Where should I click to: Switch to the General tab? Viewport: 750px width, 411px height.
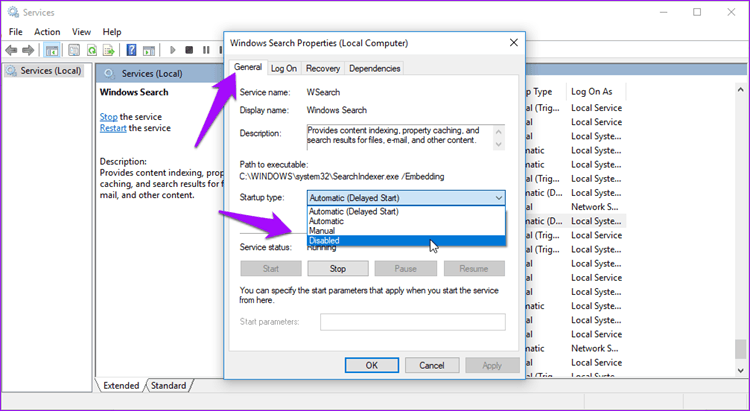pyautogui.click(x=248, y=67)
